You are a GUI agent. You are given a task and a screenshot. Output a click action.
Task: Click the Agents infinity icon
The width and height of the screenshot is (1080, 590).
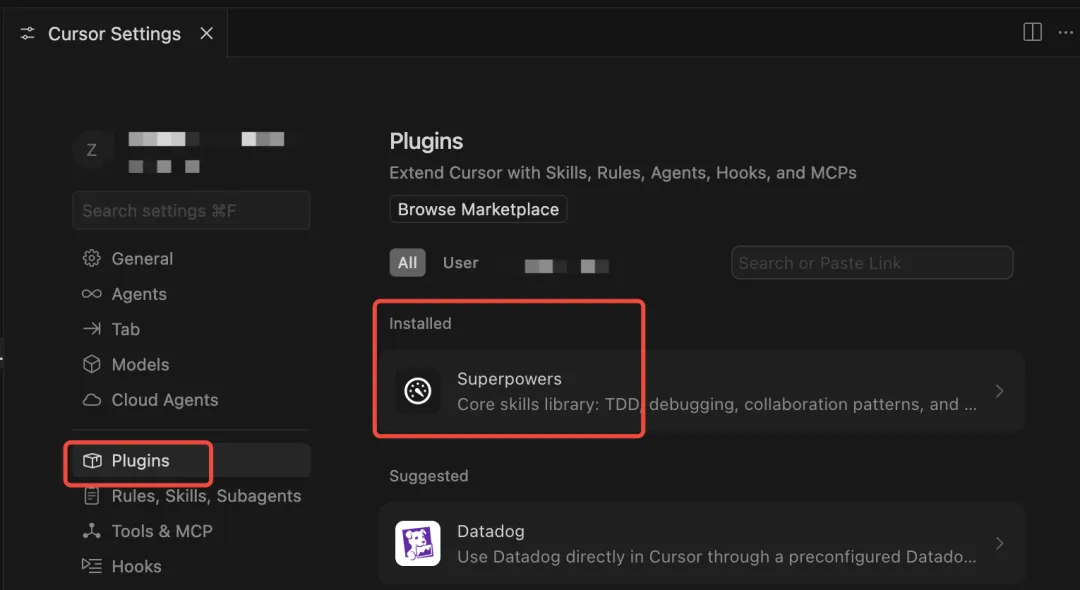point(92,294)
